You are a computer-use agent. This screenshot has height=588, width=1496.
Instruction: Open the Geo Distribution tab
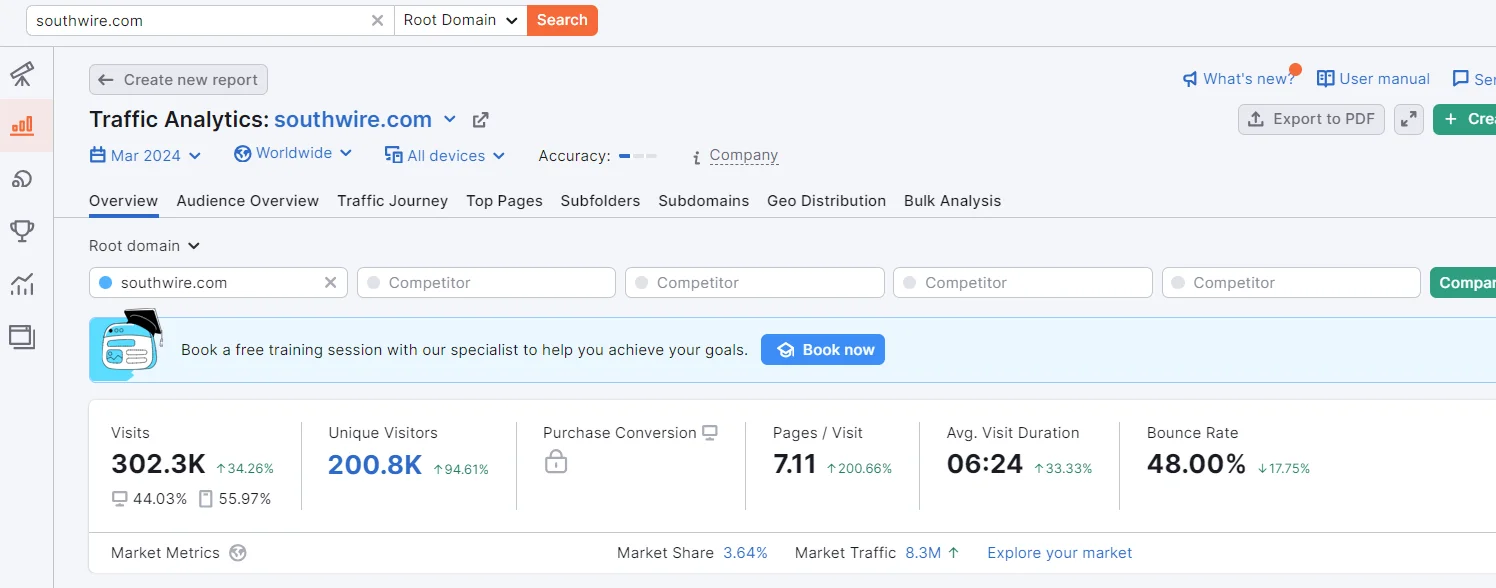pyautogui.click(x=826, y=201)
